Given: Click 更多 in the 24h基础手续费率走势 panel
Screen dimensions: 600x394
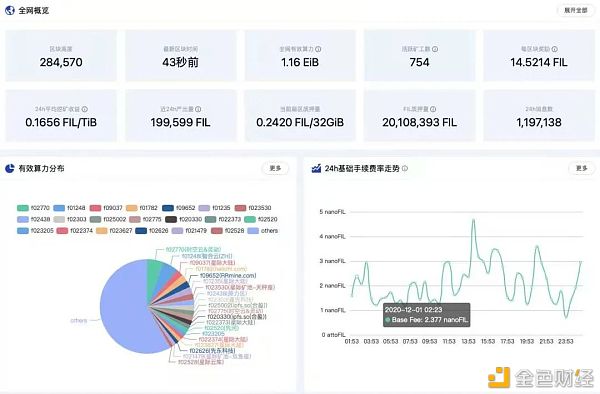Looking at the screenshot, I should tap(582, 168).
